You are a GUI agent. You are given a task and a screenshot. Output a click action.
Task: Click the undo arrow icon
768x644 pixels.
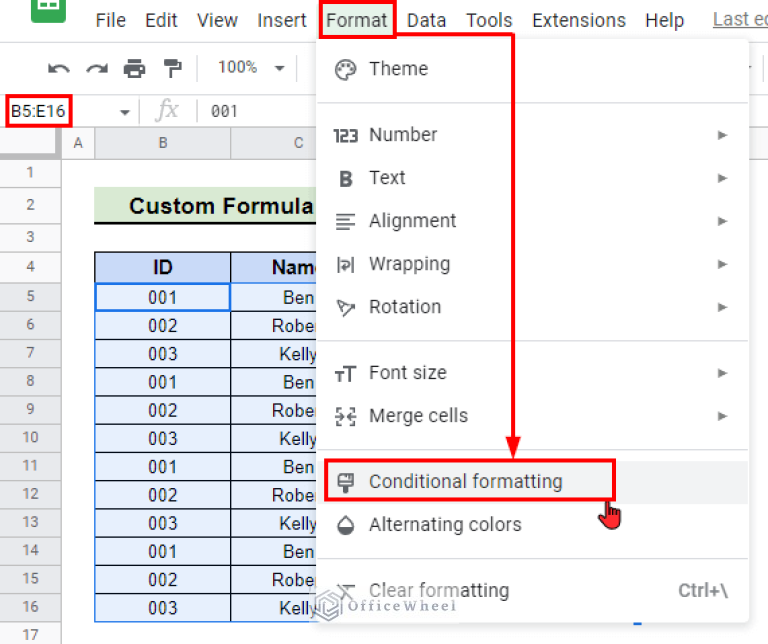[x=59, y=68]
